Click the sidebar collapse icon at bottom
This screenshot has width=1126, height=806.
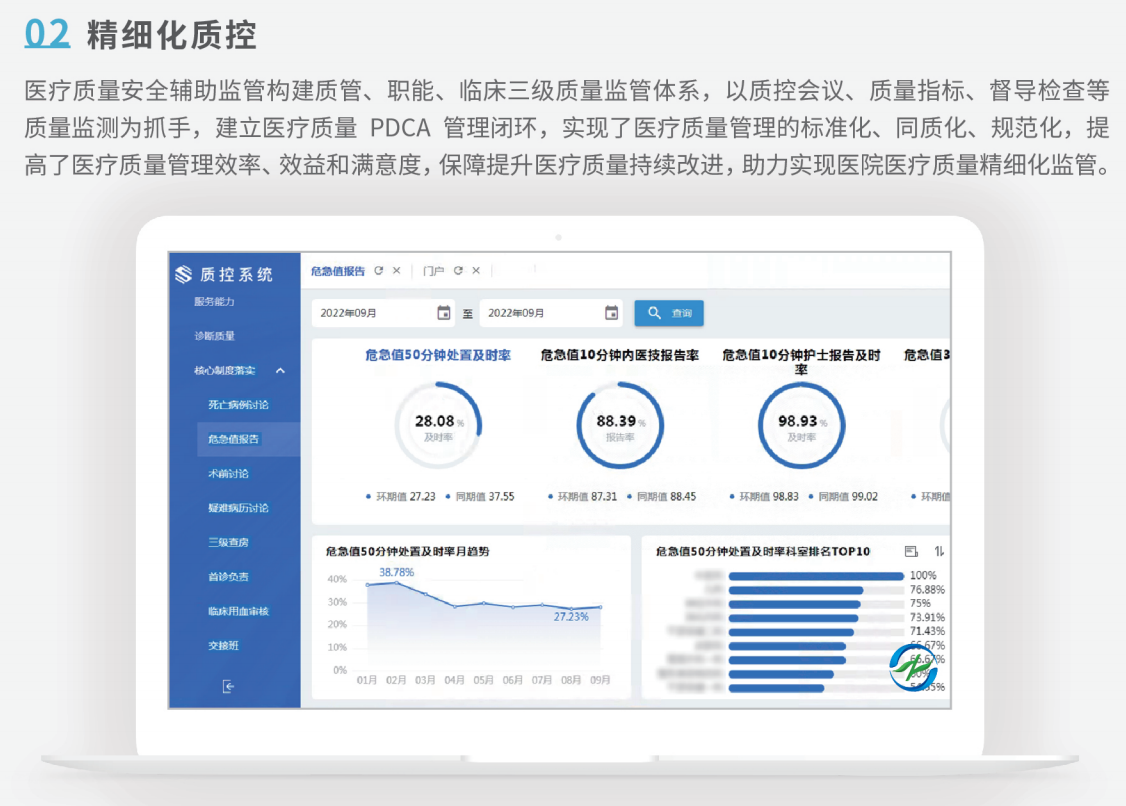[x=228, y=686]
